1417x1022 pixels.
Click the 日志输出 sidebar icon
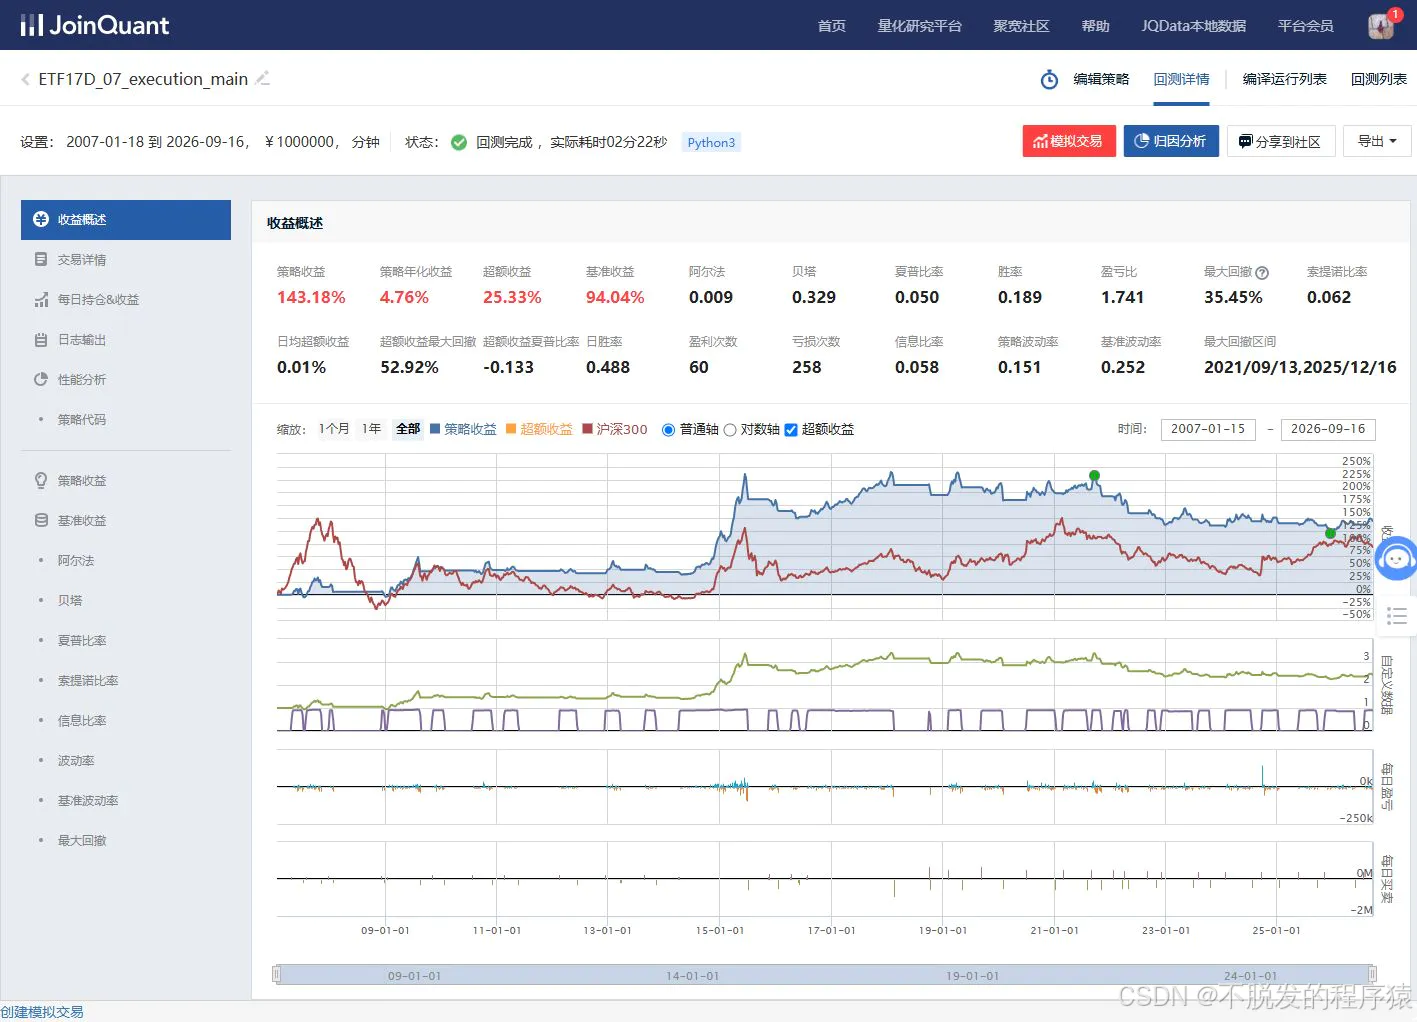tap(41, 340)
